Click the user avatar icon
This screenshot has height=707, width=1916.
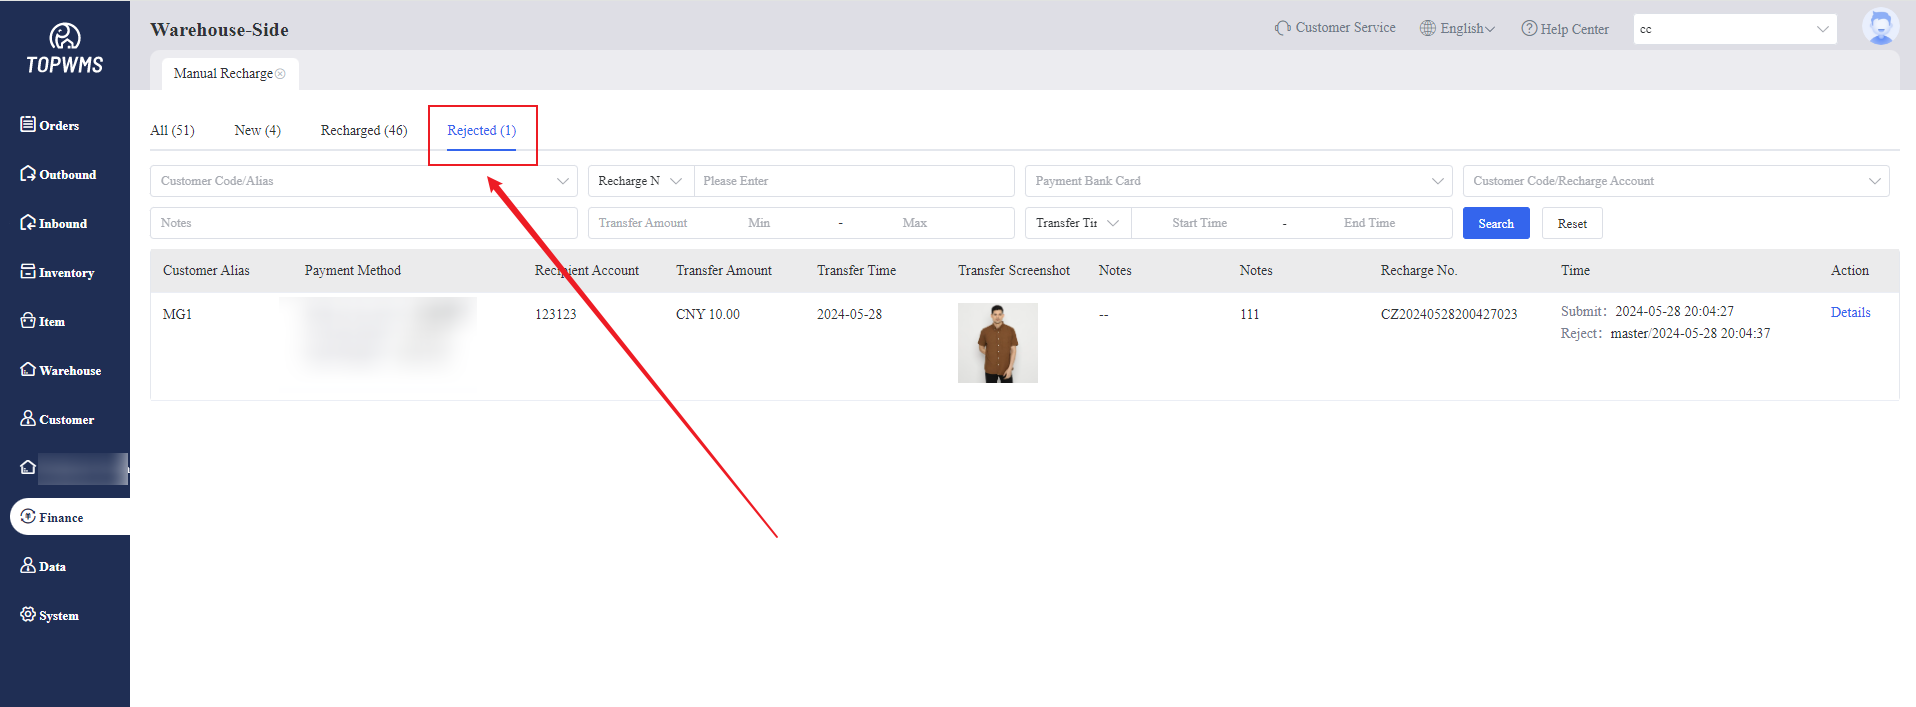pyautogui.click(x=1880, y=27)
